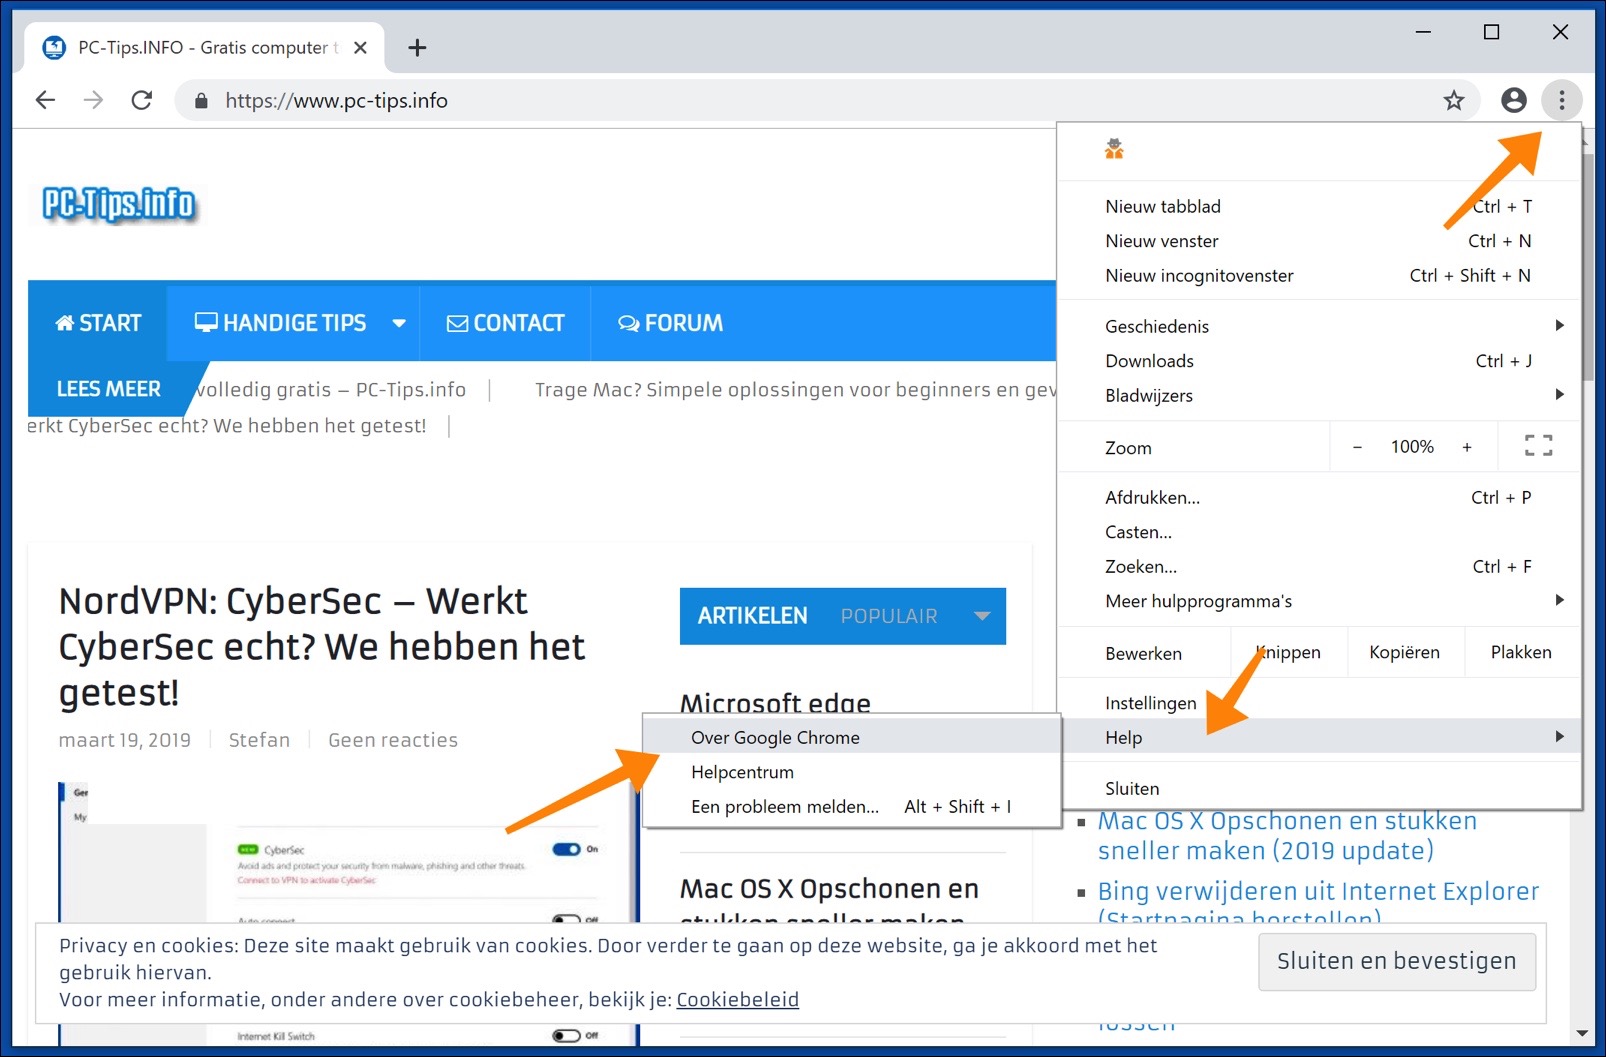Click the 100% zoom value

coord(1412,447)
